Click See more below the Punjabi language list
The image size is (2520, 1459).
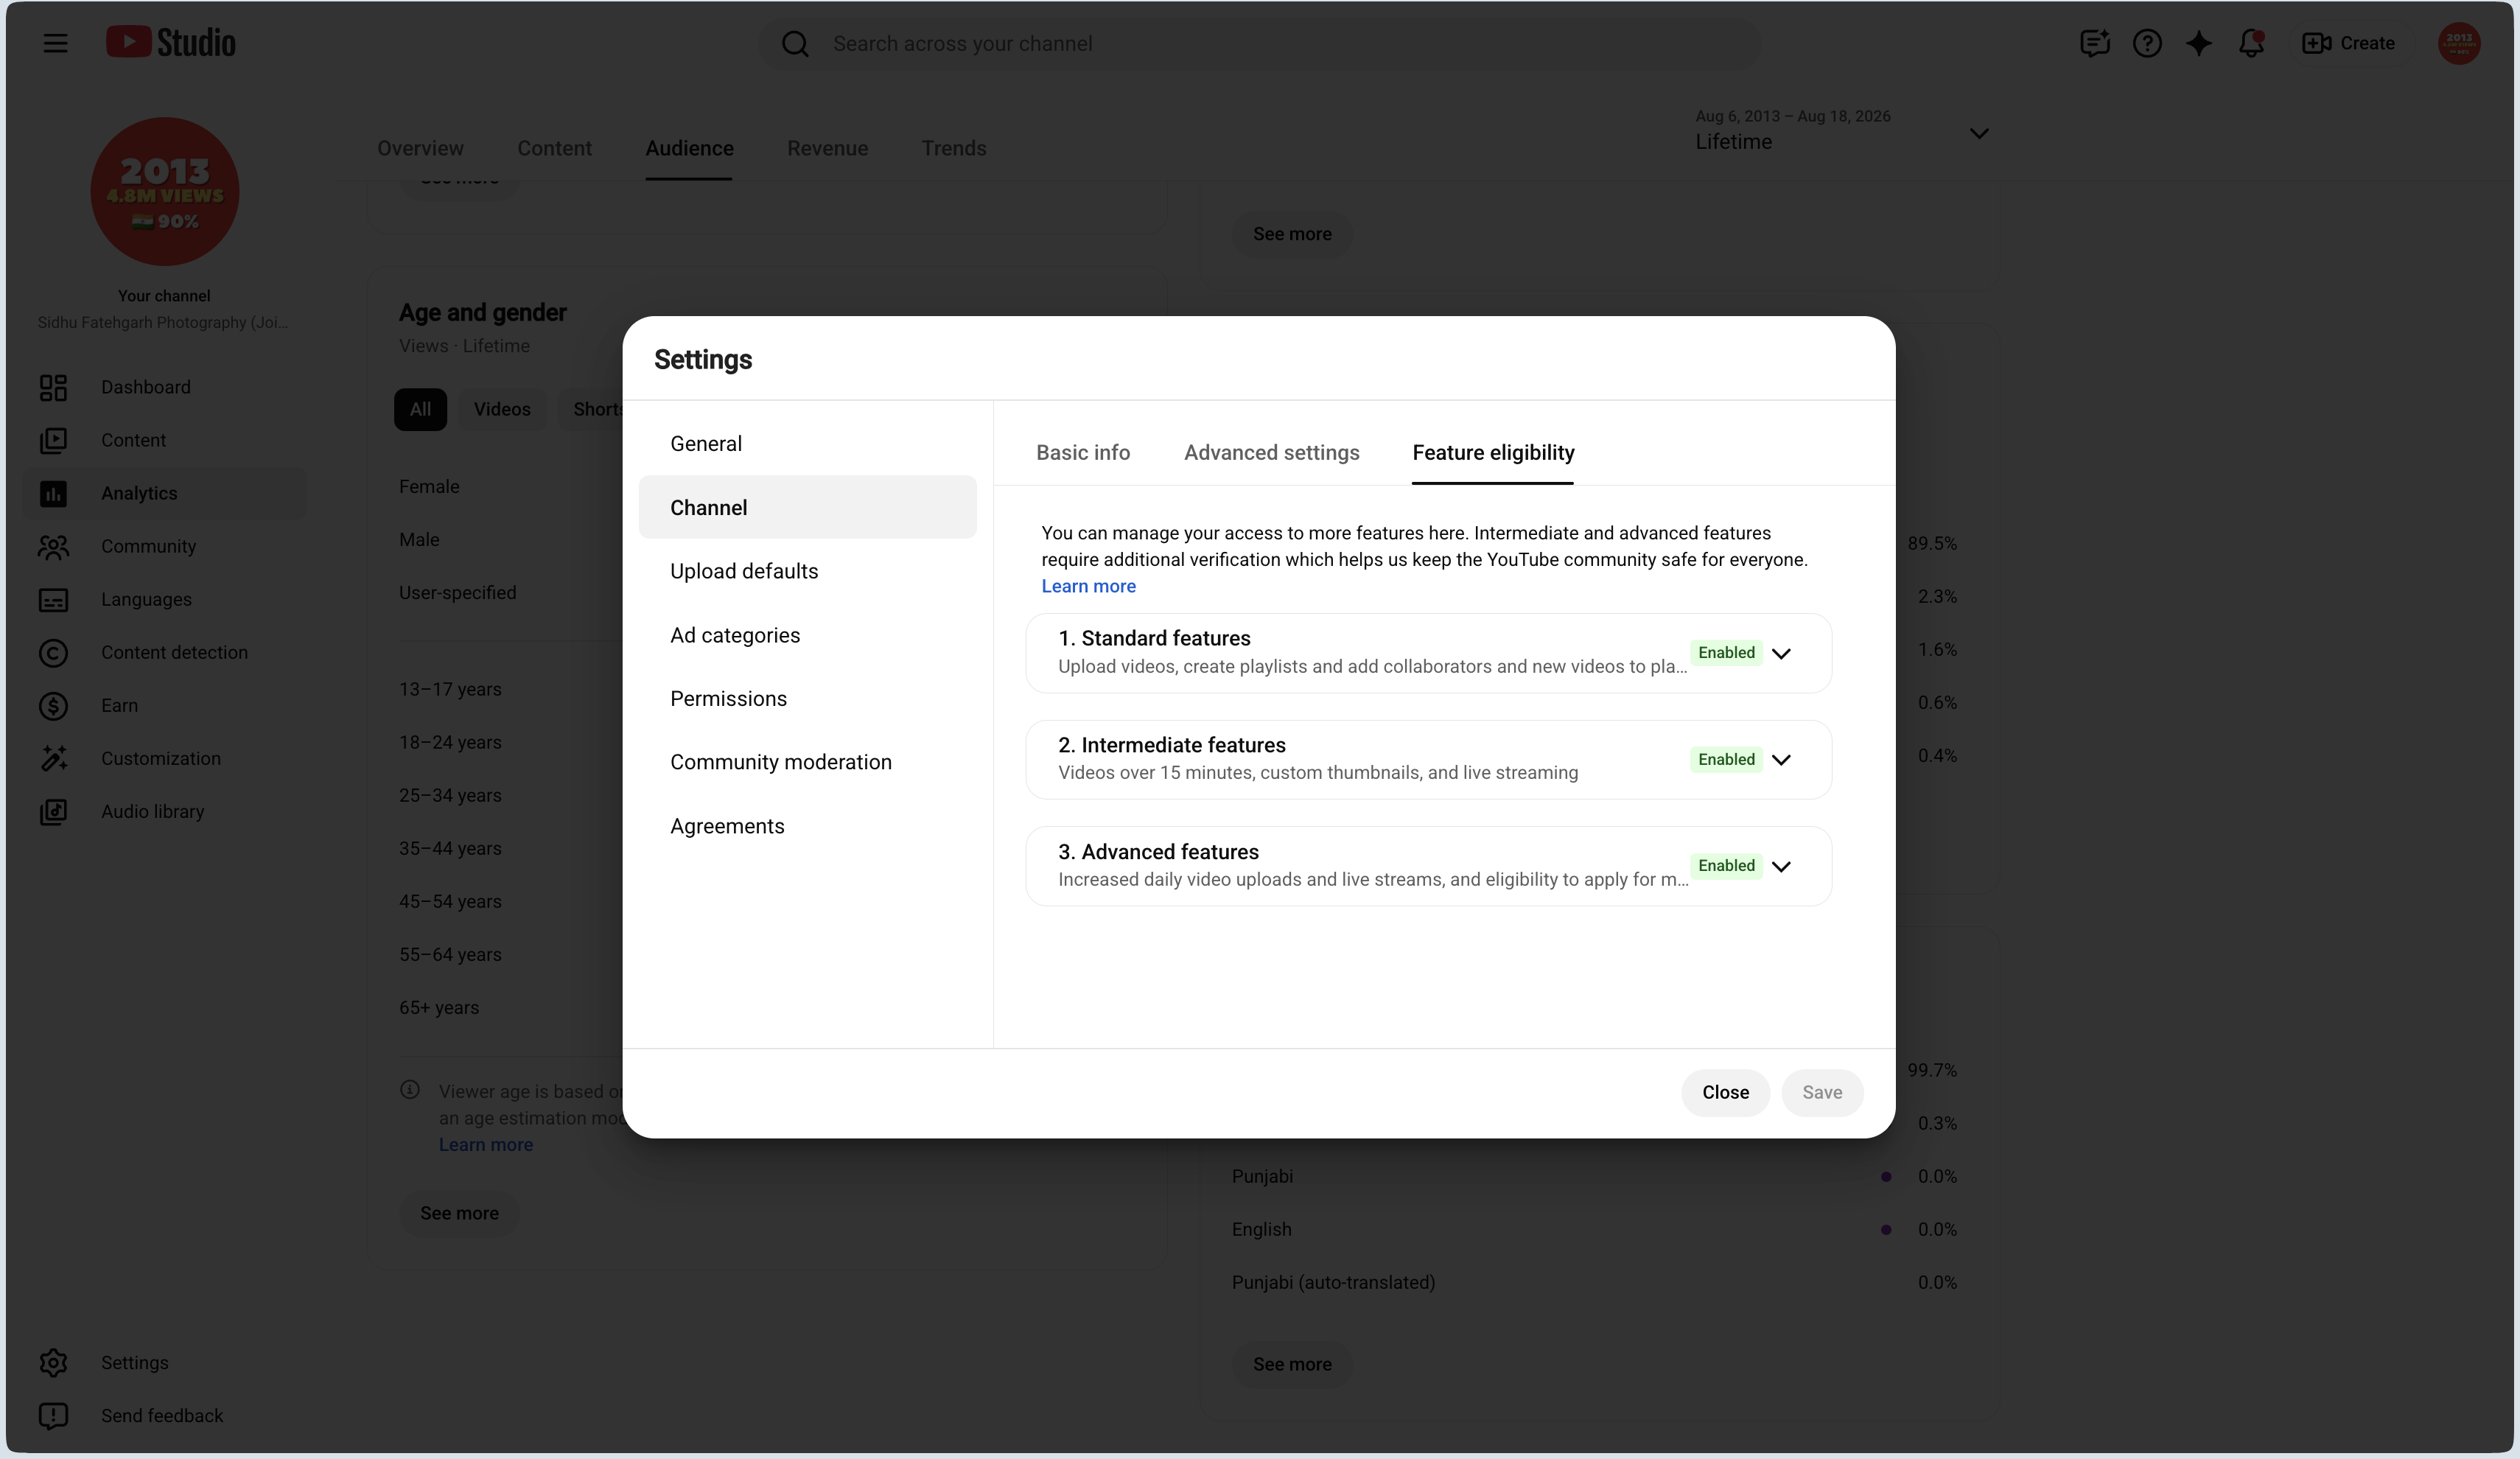click(1292, 1364)
